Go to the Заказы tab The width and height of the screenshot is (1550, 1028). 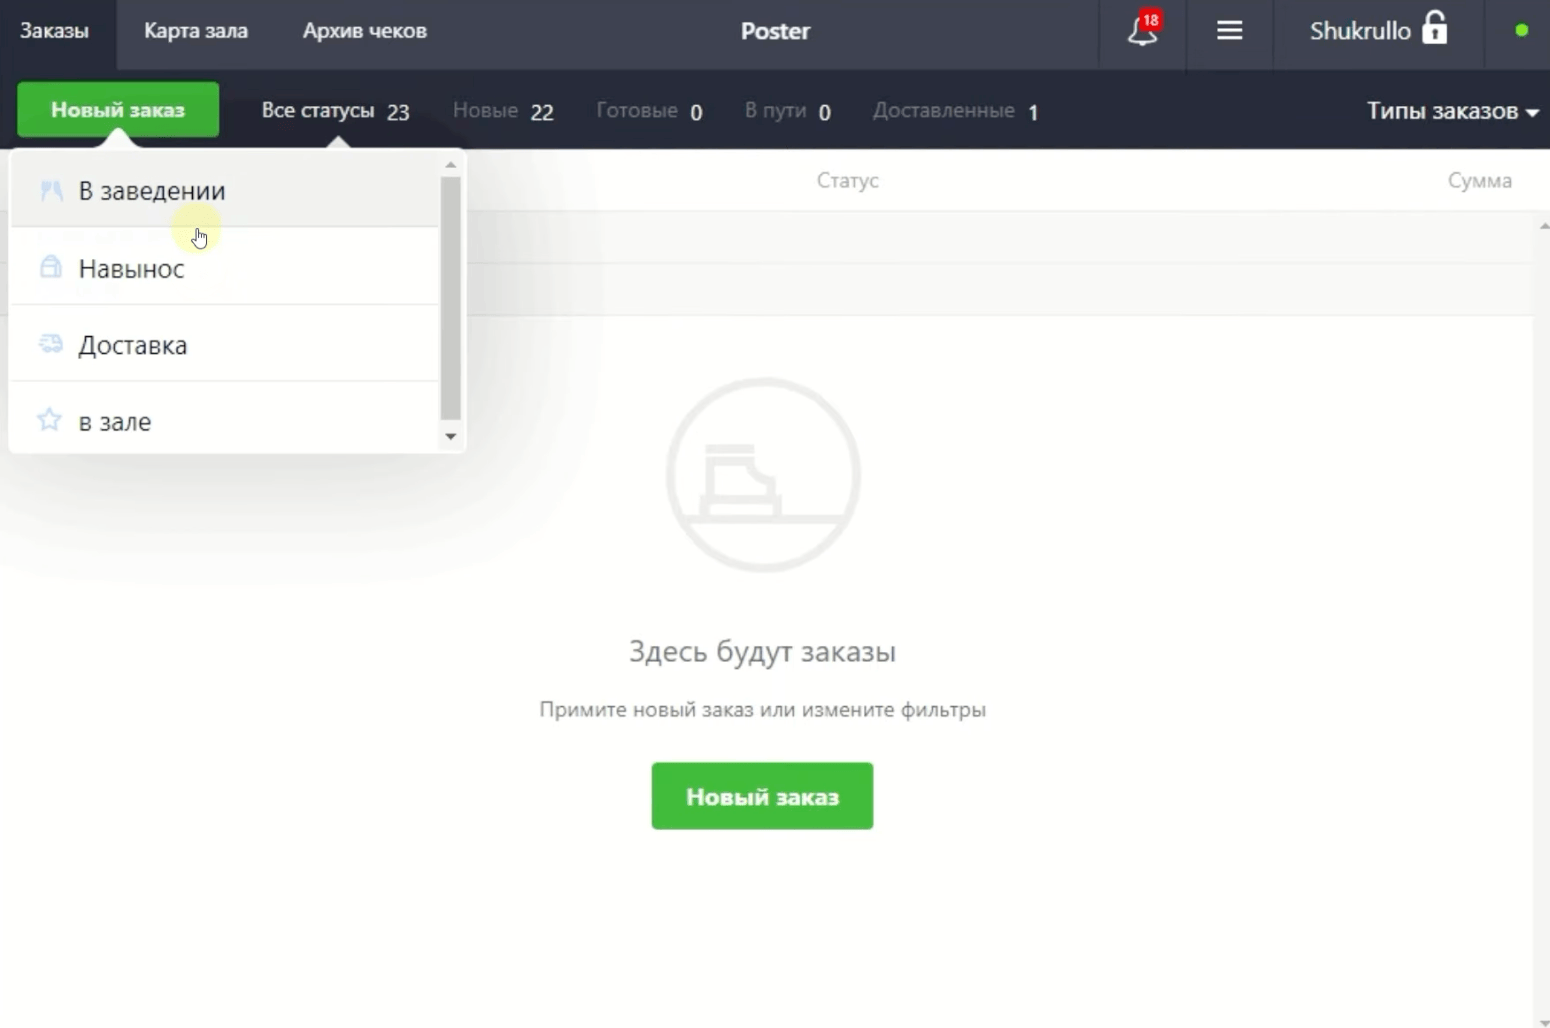click(x=55, y=31)
